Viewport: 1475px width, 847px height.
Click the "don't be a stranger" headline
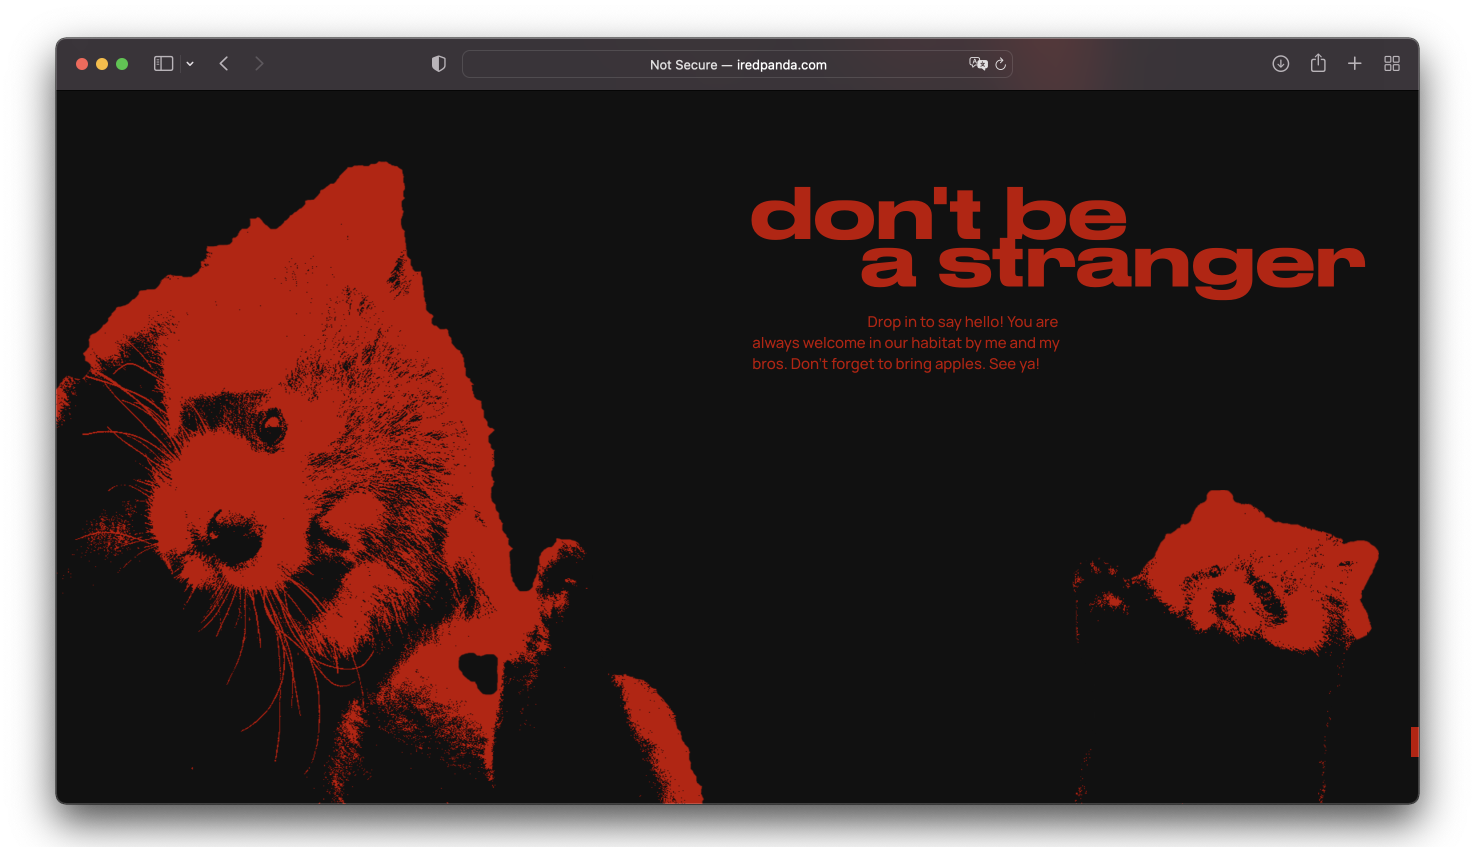pyautogui.click(x=1056, y=240)
